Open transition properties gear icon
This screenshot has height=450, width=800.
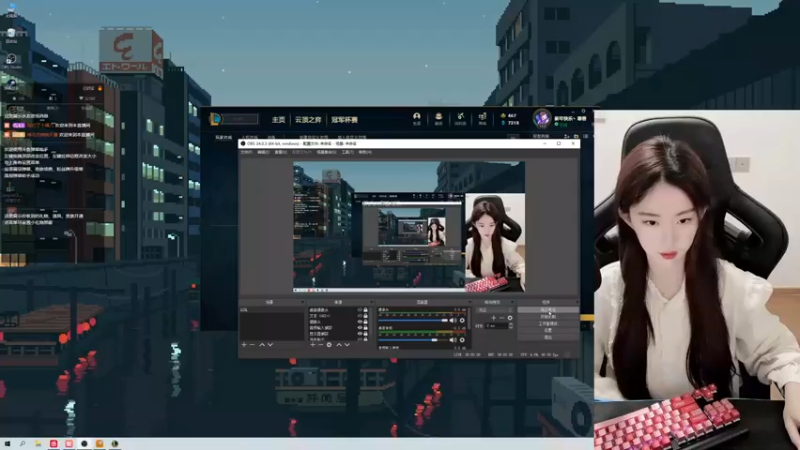coord(510,318)
